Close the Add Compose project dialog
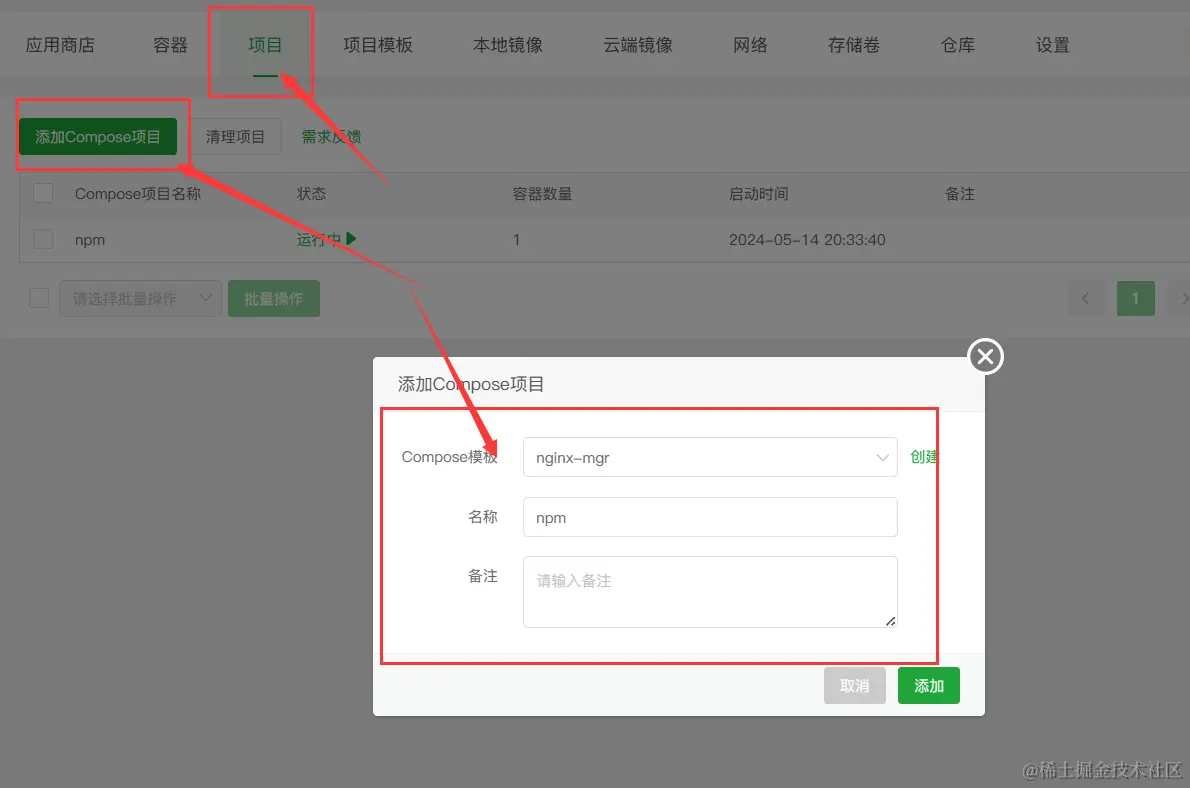 (x=985, y=356)
